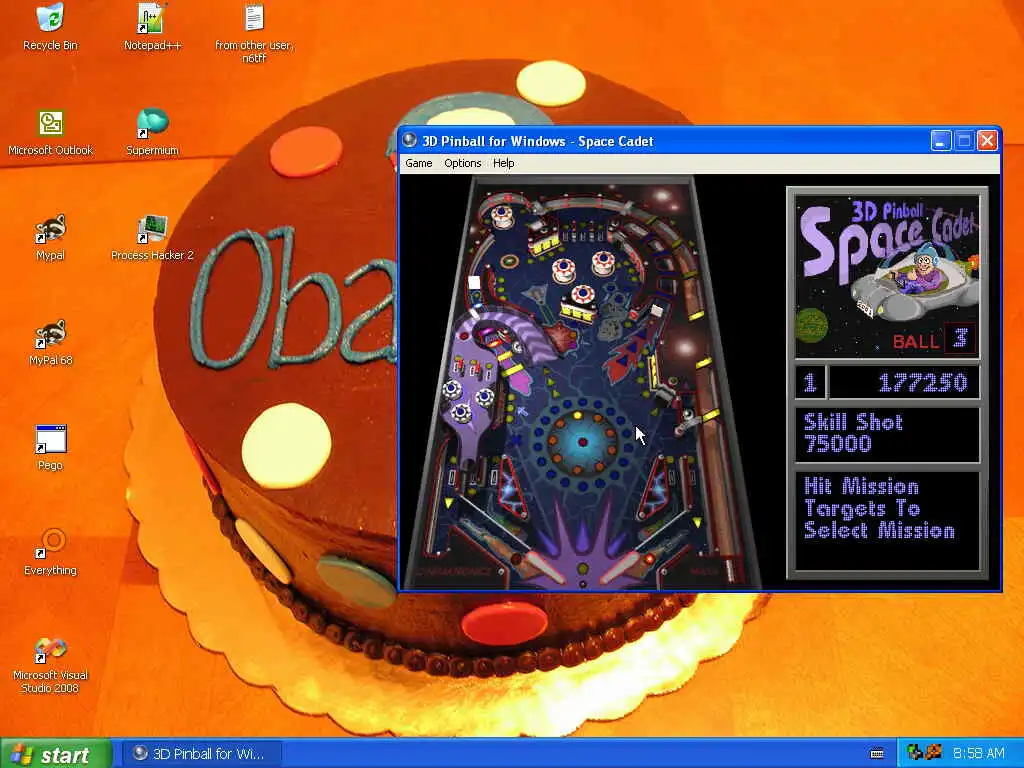Click the blue circular wormhole center
The image size is (1024, 768).
tap(582, 442)
